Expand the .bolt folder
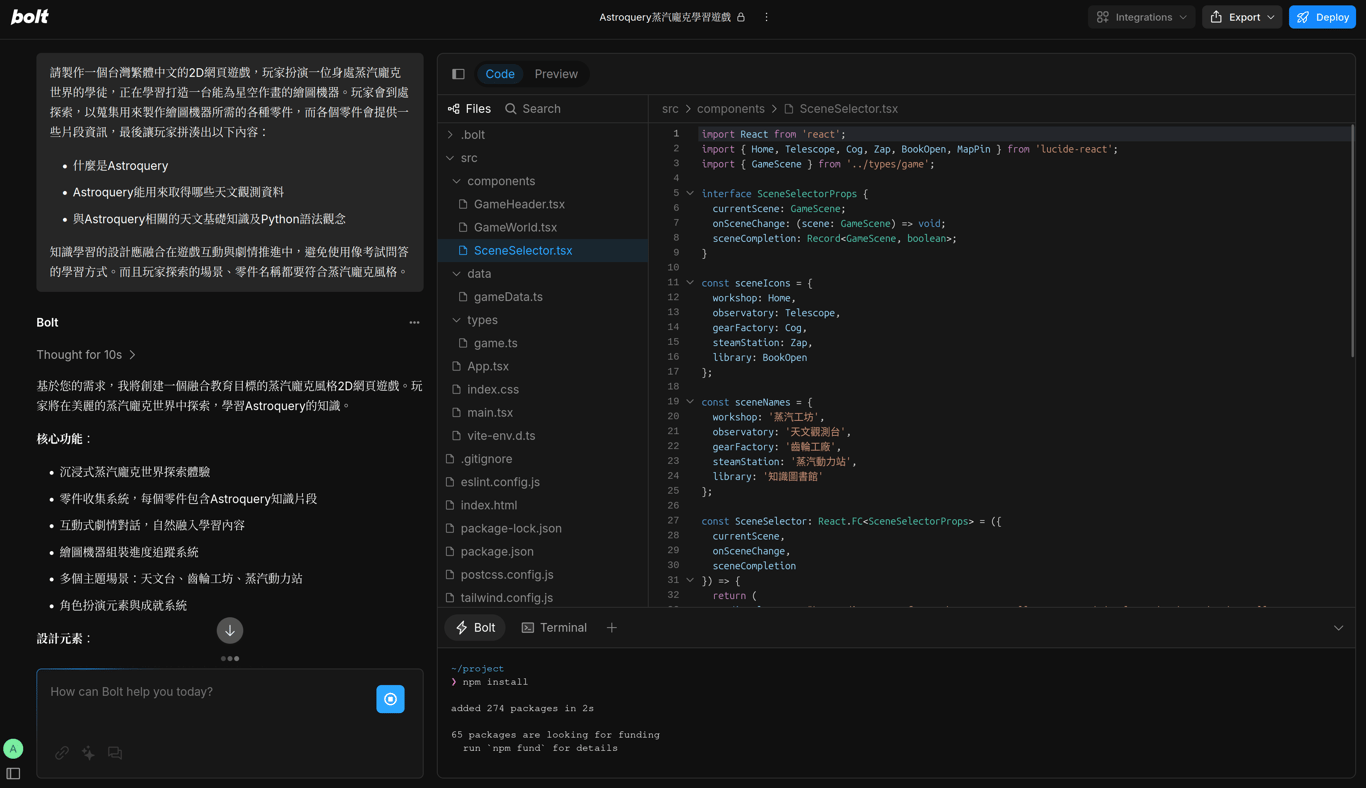 [473, 135]
